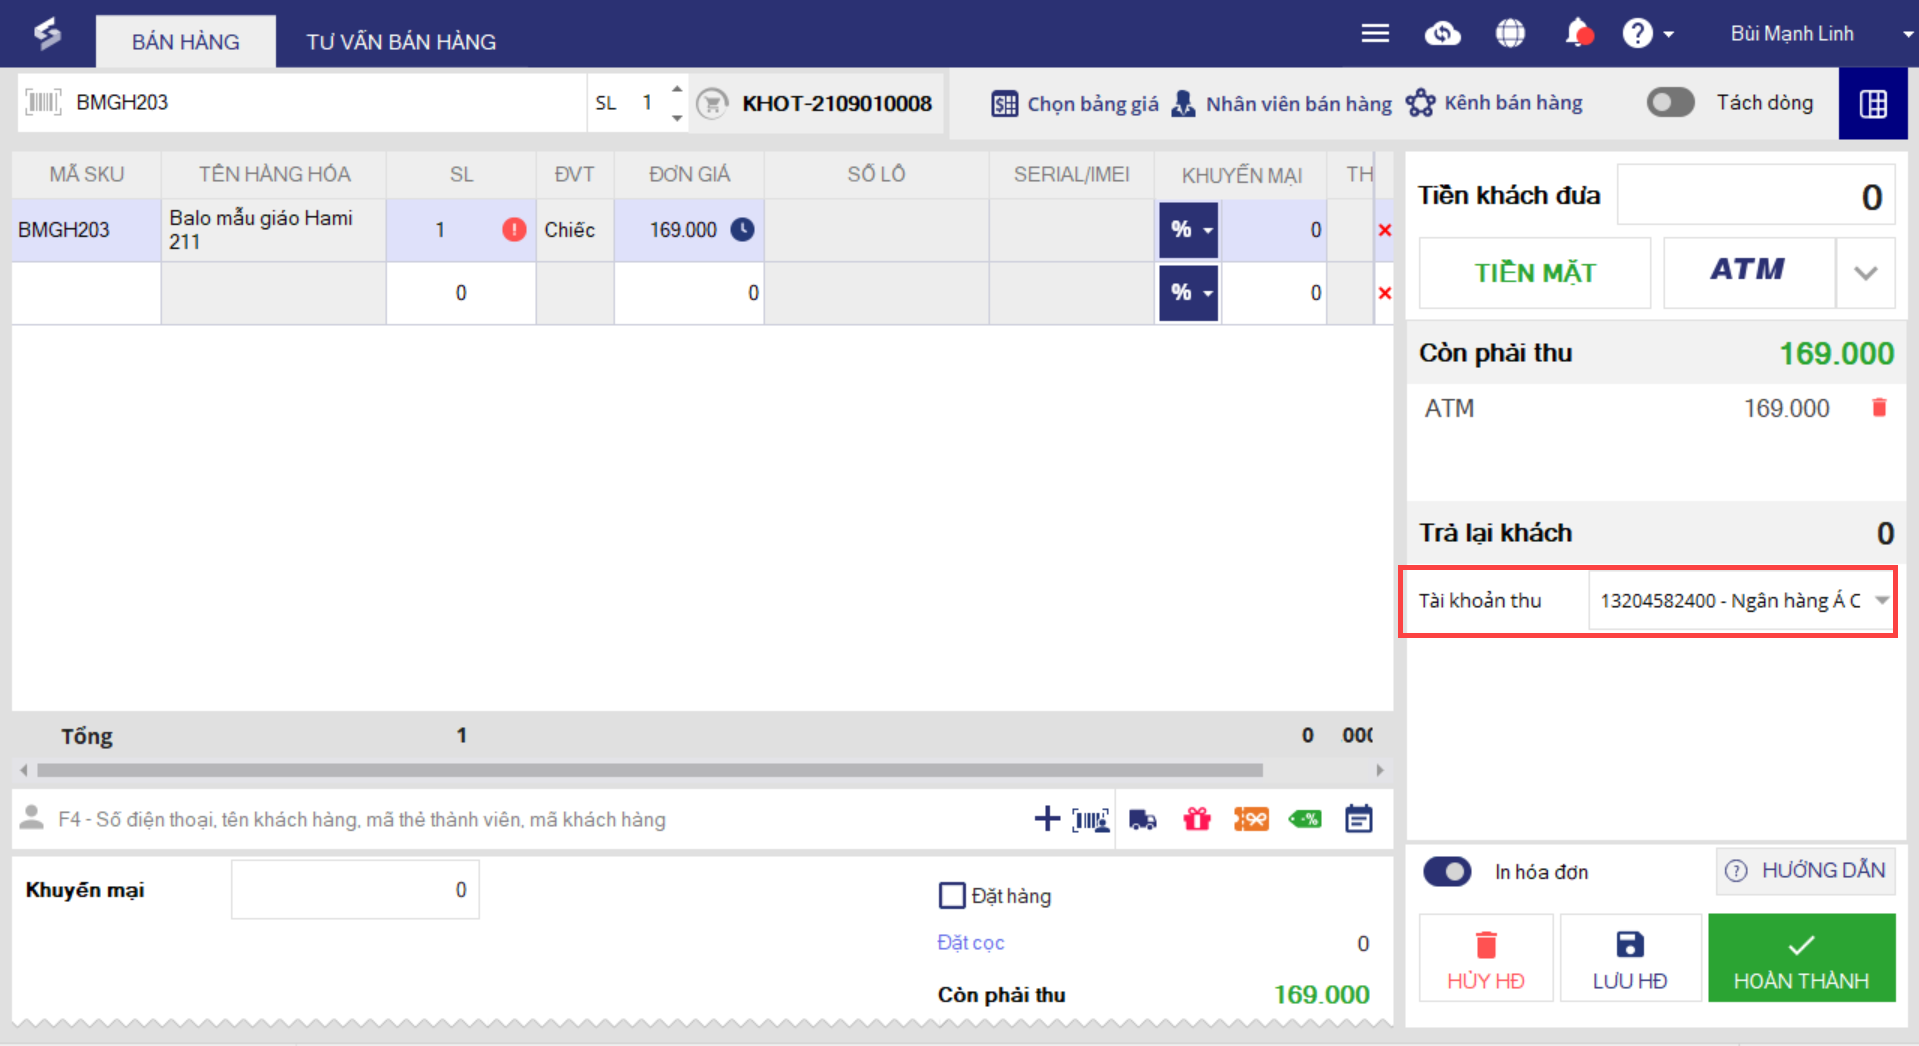Switch to Tư vấn bán hàng tab
Viewport: 1919px width, 1046px height.
pos(401,42)
